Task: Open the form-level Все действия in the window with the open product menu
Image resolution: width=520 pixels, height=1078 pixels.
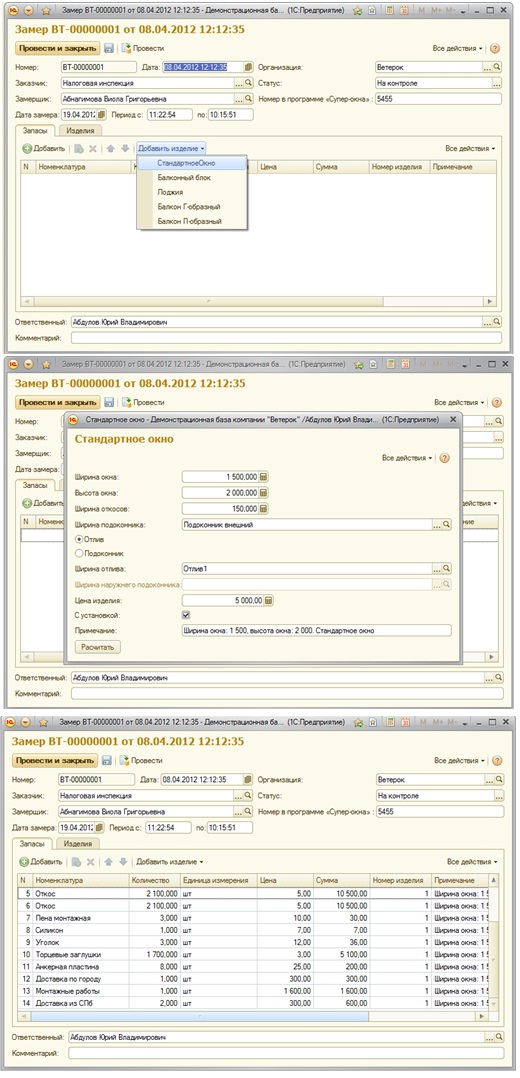Action: tap(458, 49)
